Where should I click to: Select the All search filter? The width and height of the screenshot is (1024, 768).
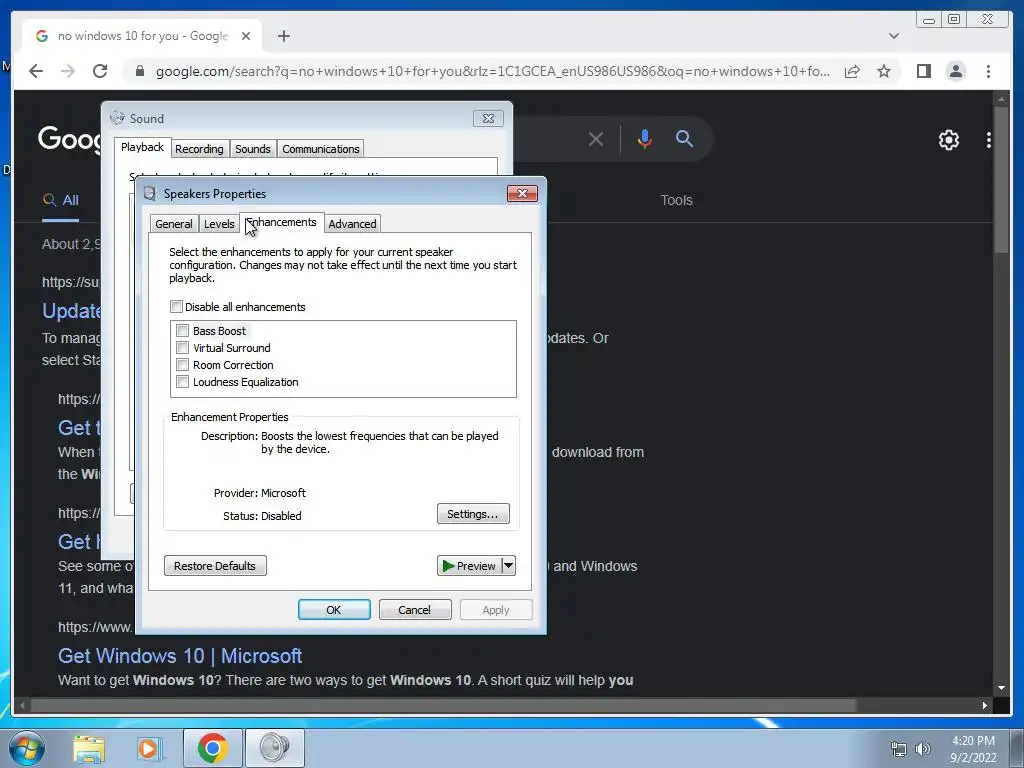[x=61, y=200]
